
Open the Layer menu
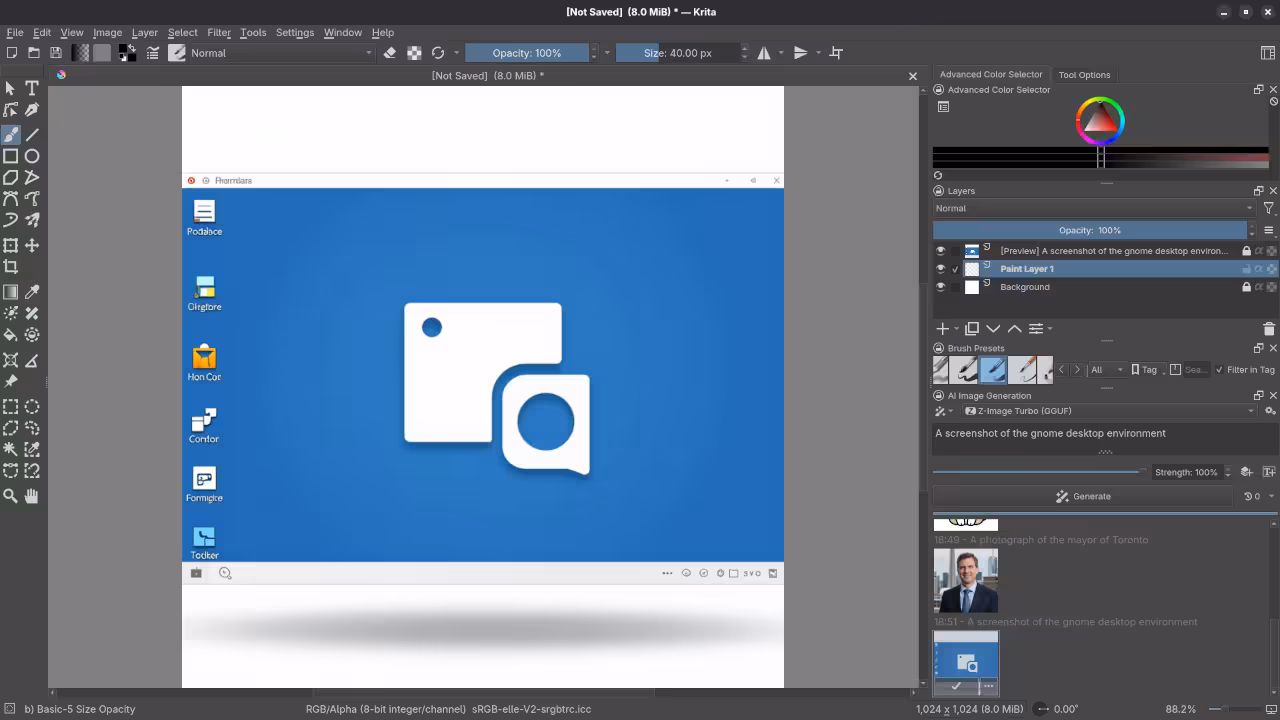pos(143,32)
